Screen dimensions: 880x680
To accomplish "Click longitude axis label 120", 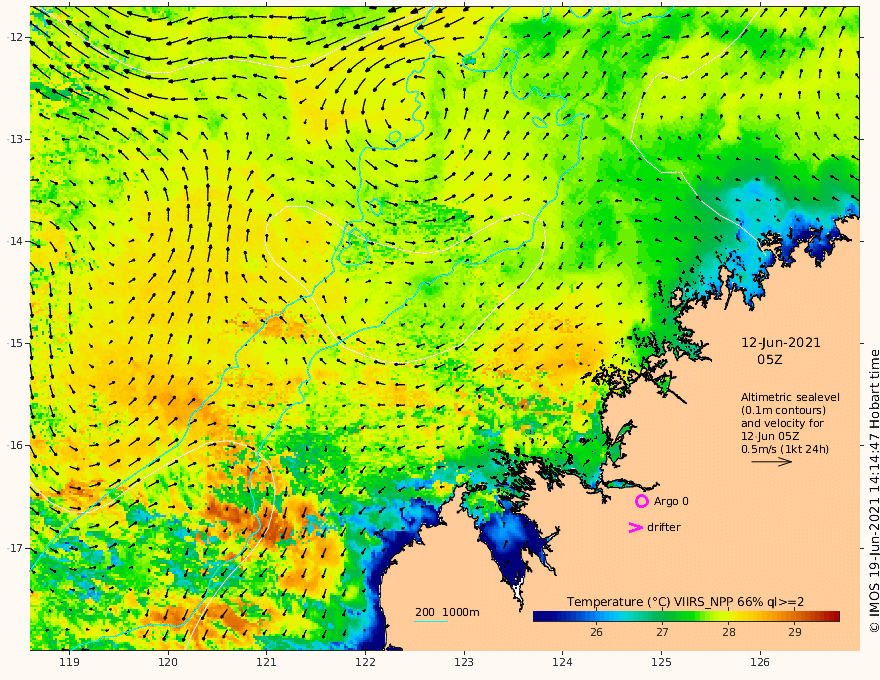I will (x=168, y=663).
